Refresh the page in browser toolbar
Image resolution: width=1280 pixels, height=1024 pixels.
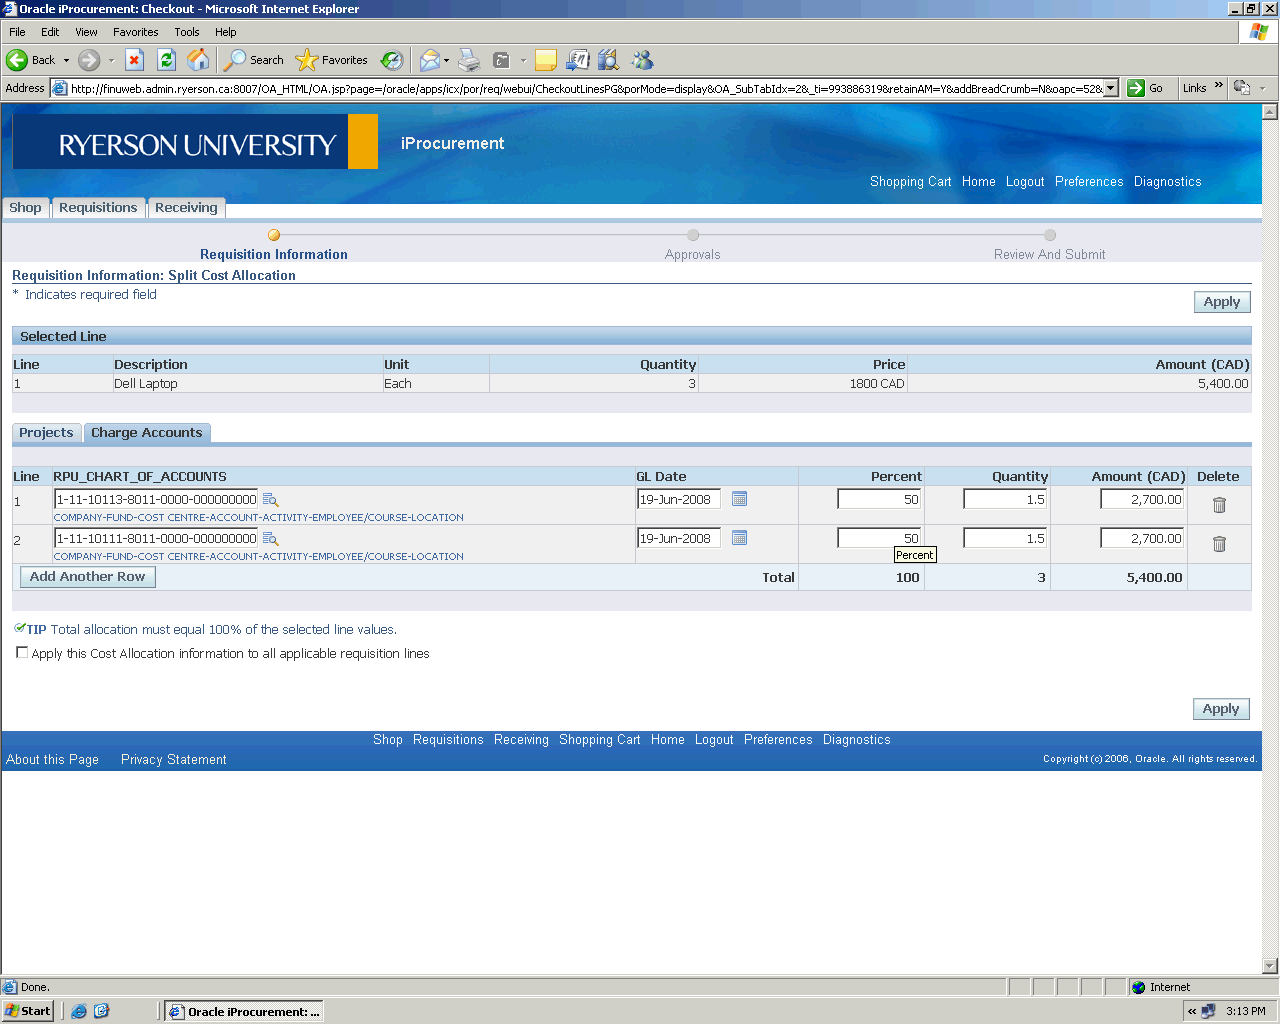pyautogui.click(x=167, y=60)
